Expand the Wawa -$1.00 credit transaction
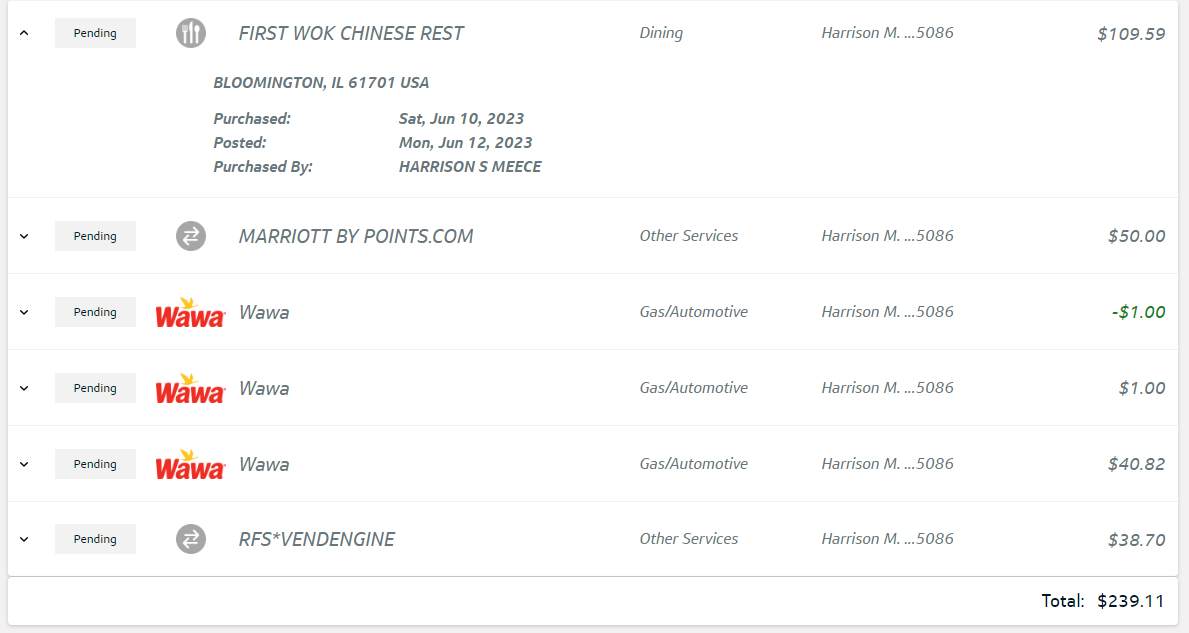1189x633 pixels. (x=25, y=312)
